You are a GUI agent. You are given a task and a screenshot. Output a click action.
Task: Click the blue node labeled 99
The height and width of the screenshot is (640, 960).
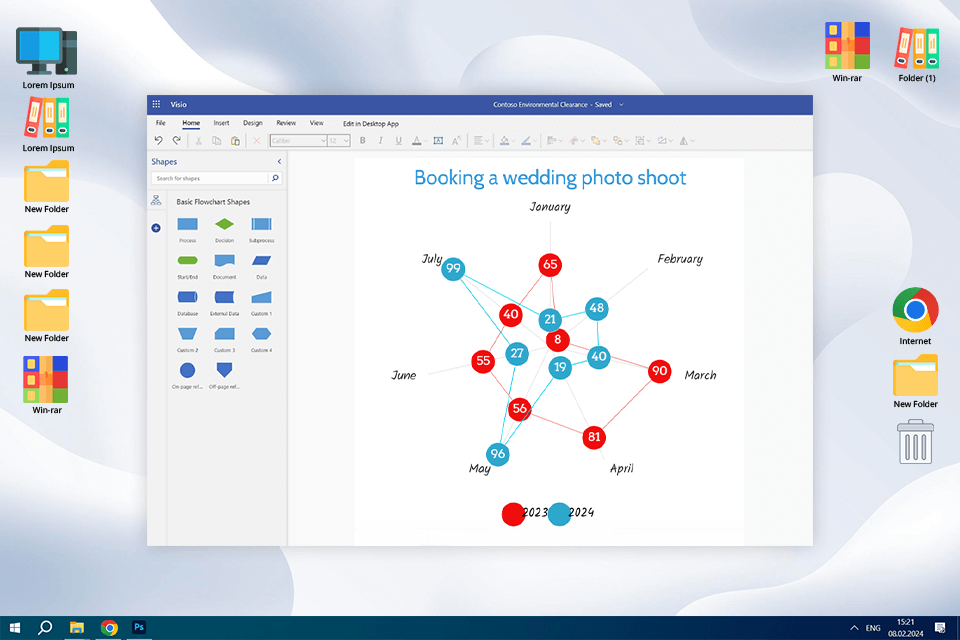coord(453,268)
